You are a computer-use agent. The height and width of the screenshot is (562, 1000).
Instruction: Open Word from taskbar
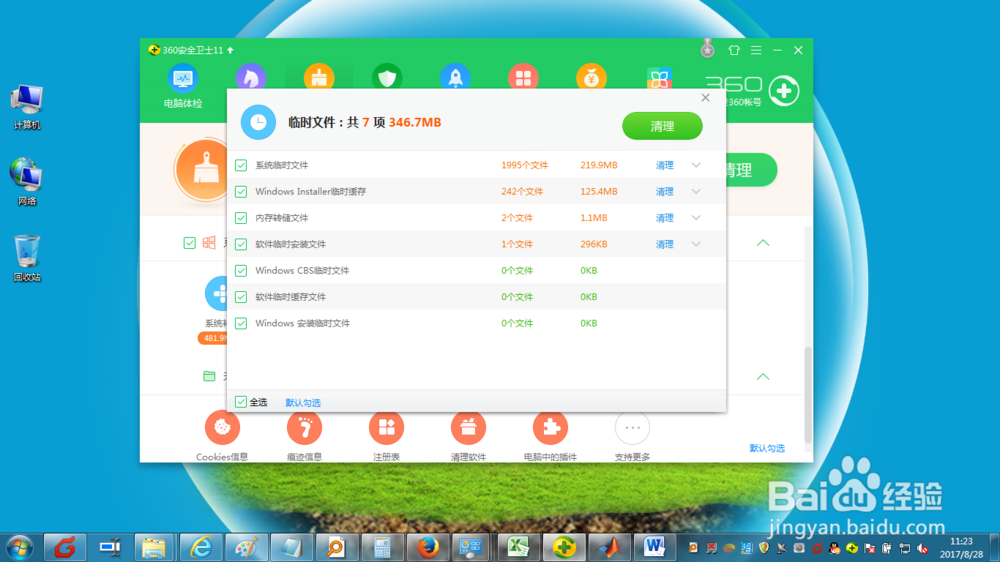click(654, 548)
